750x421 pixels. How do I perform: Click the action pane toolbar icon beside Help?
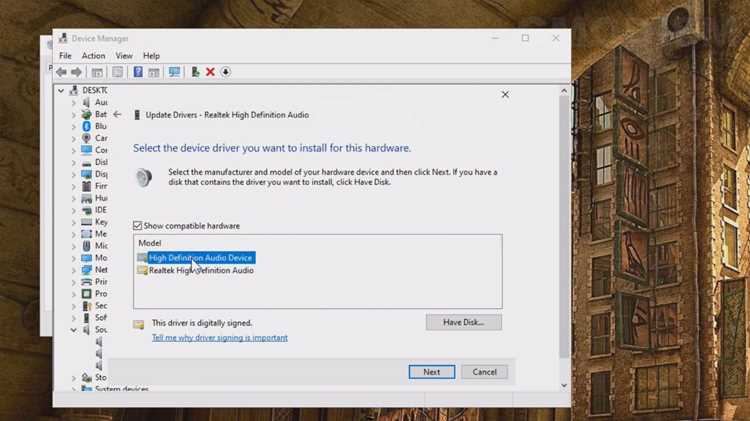[x=154, y=72]
